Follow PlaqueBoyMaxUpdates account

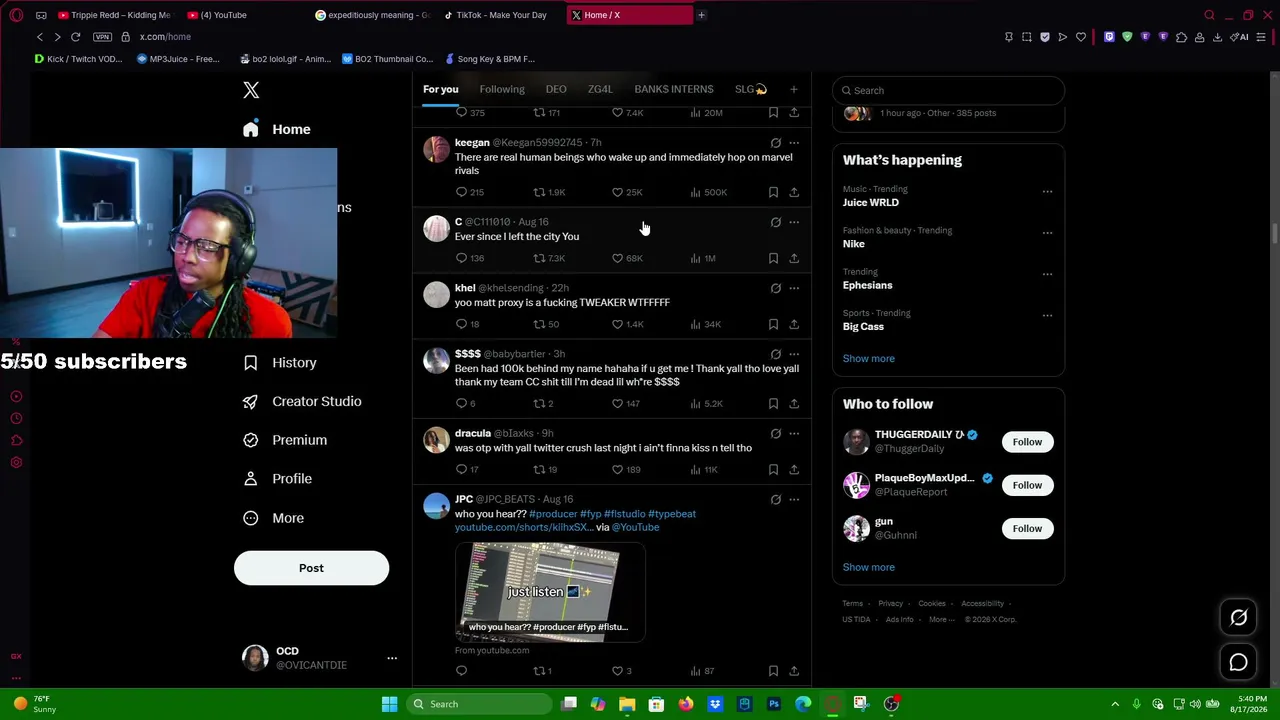pos(1027,485)
